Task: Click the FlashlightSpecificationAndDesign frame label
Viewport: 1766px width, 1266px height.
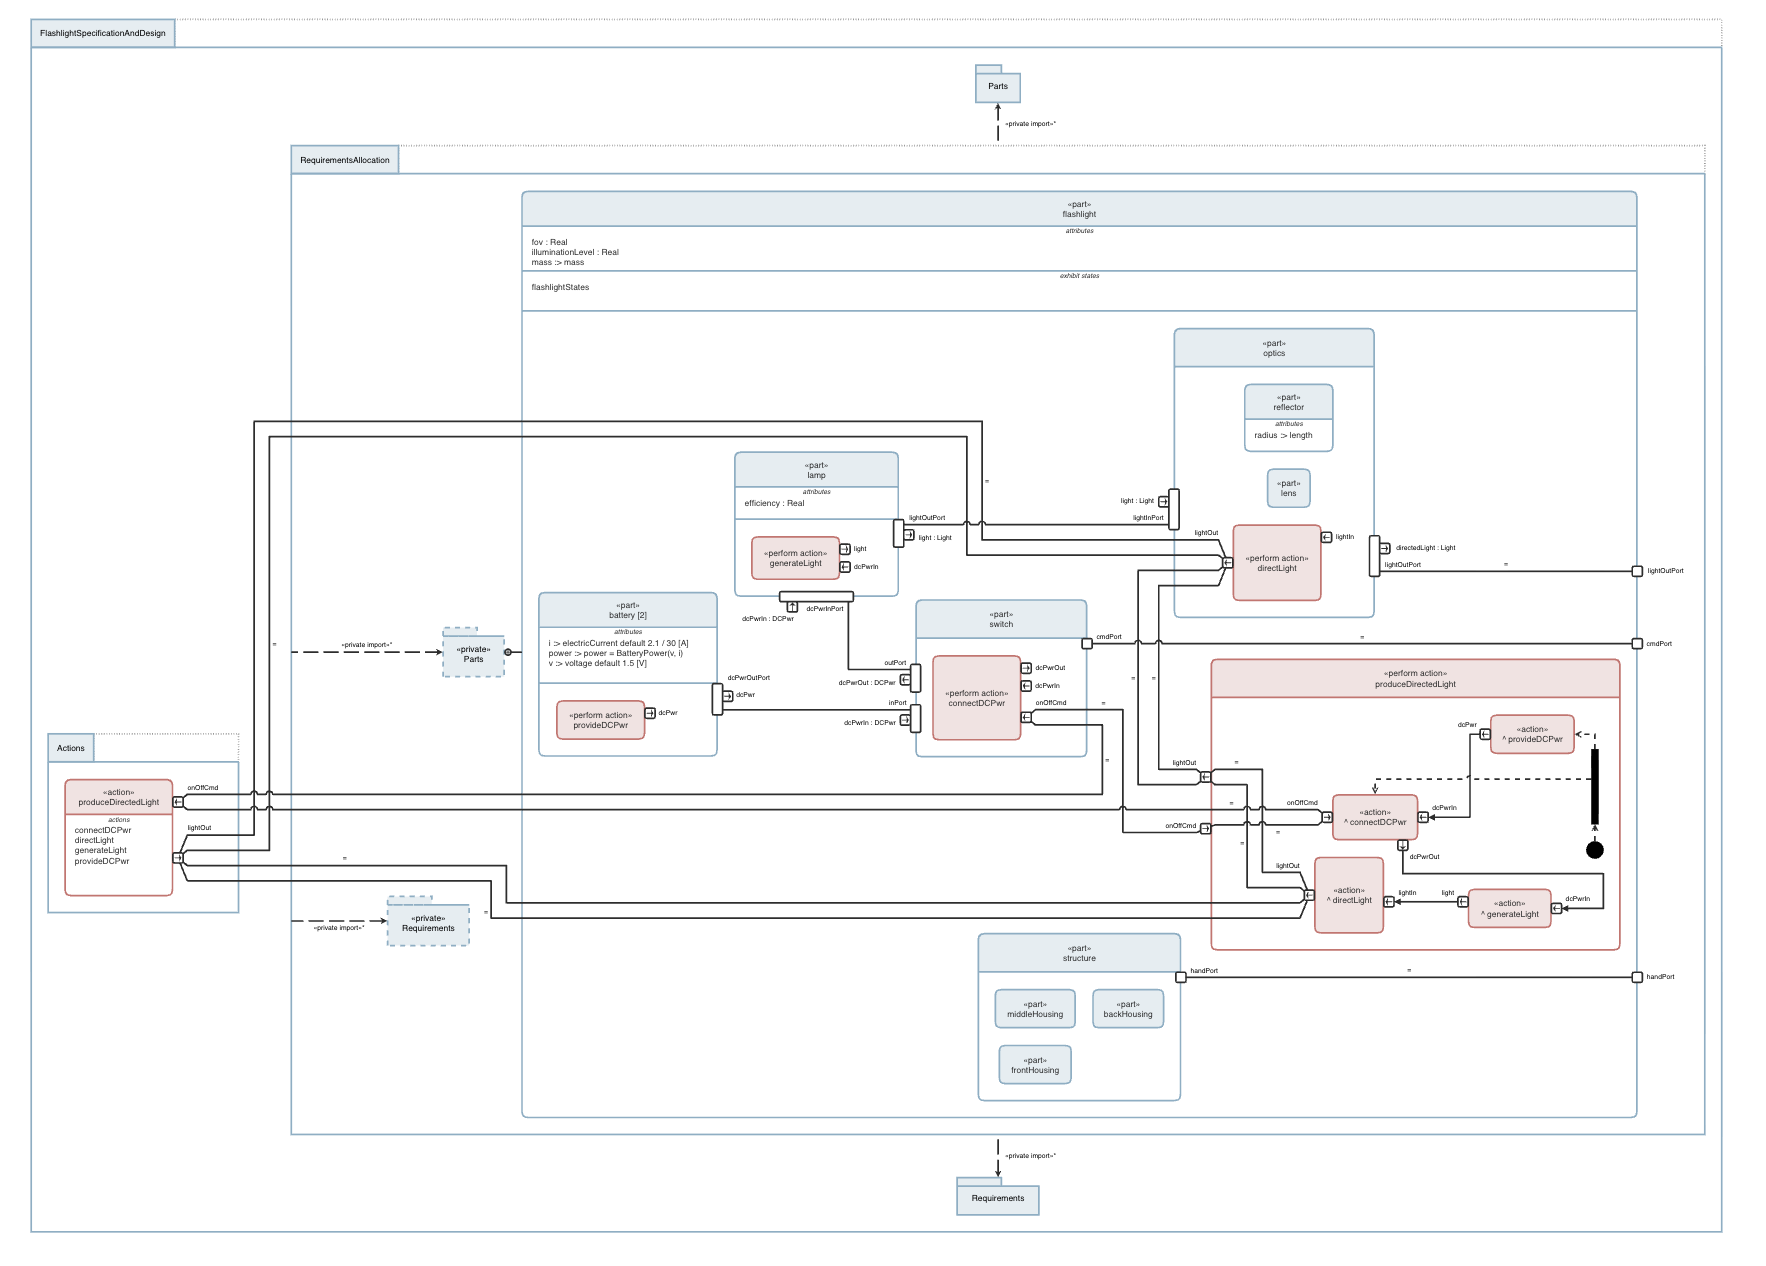Action: [x=105, y=32]
